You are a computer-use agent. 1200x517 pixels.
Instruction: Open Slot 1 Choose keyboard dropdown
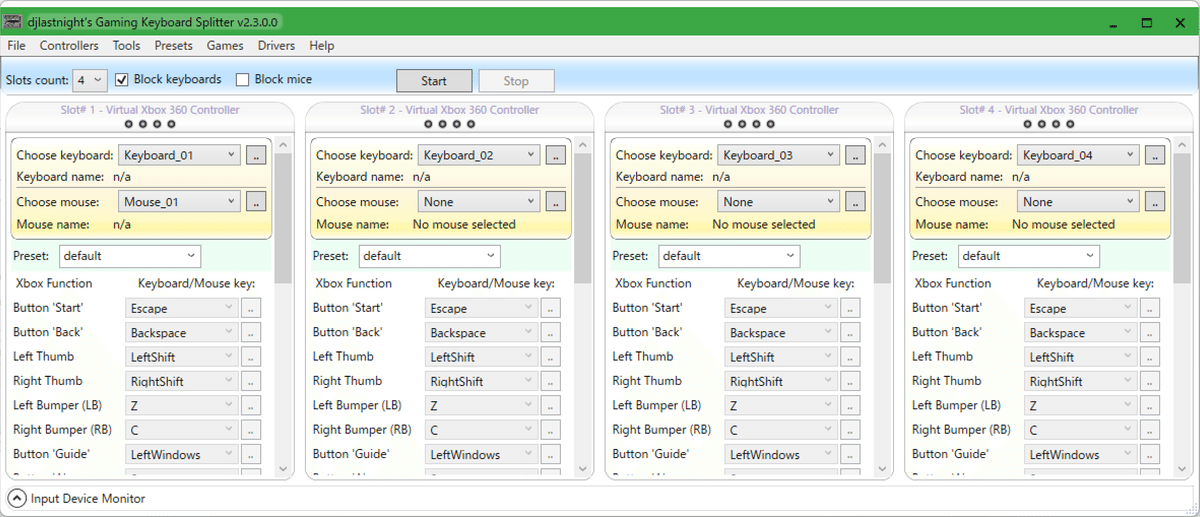pos(179,155)
